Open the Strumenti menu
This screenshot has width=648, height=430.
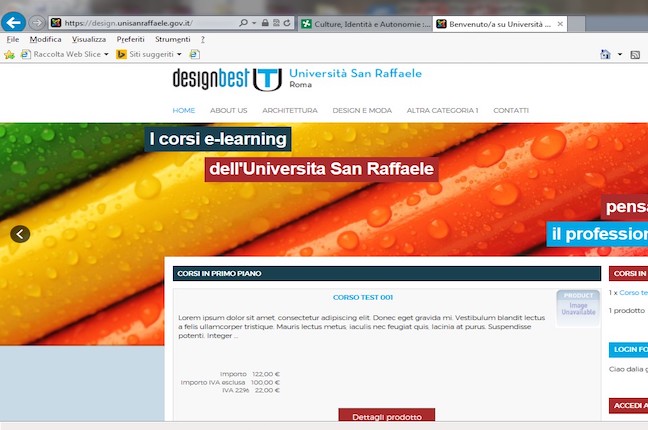pyautogui.click(x=173, y=39)
